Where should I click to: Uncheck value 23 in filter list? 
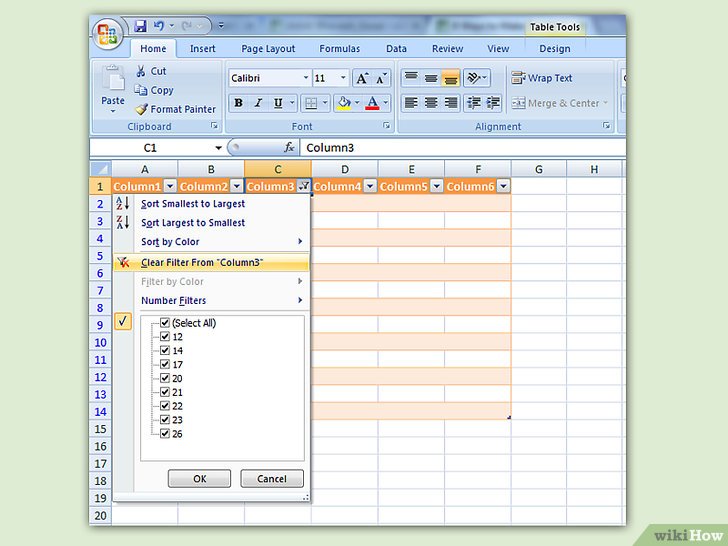(x=165, y=419)
